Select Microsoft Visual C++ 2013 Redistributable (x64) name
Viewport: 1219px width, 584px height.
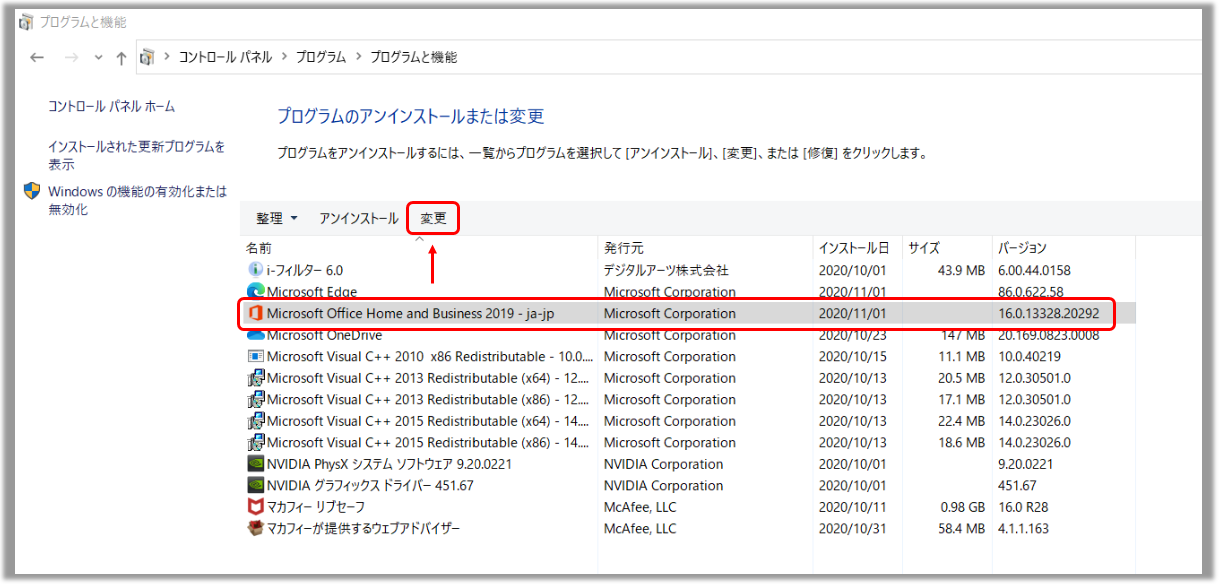click(x=430, y=378)
